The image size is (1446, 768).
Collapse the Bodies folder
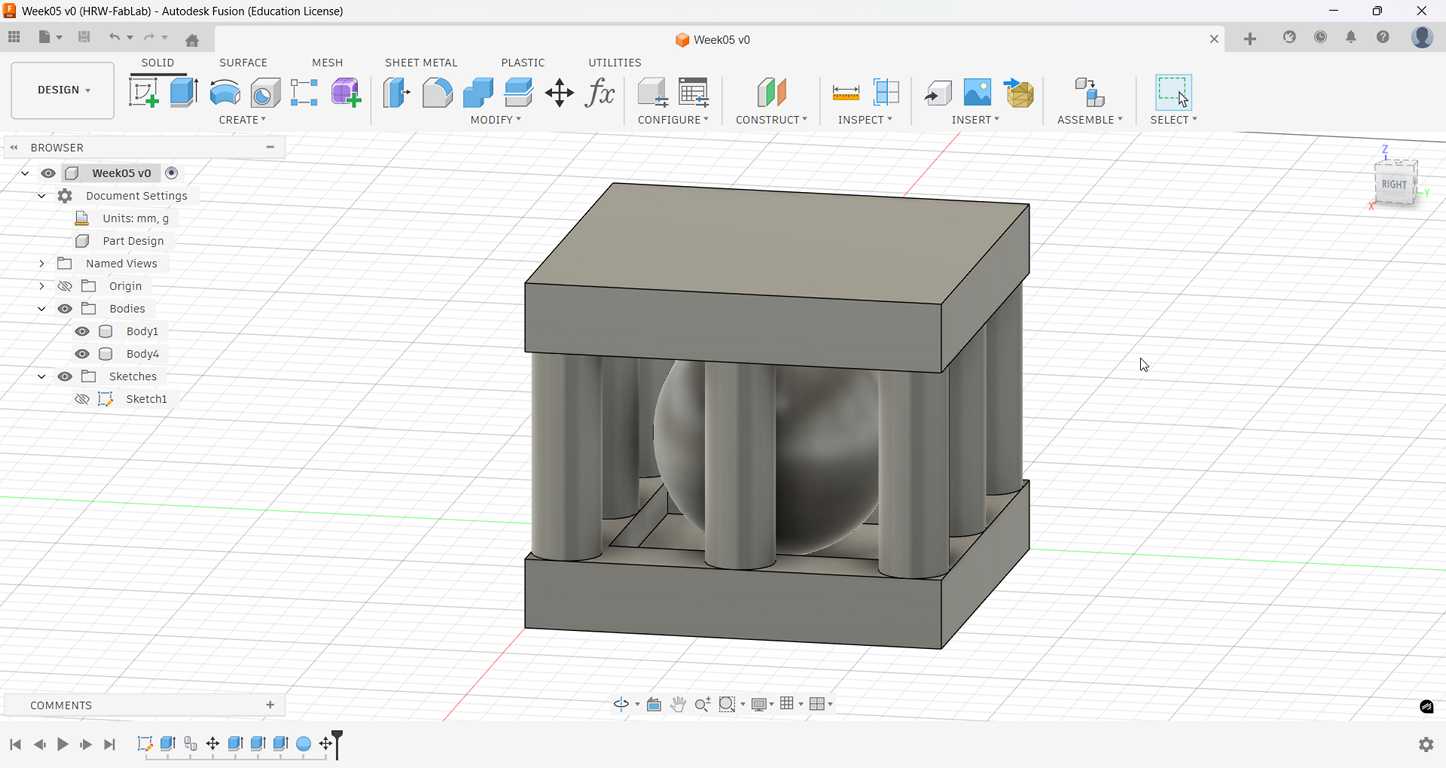pos(42,309)
